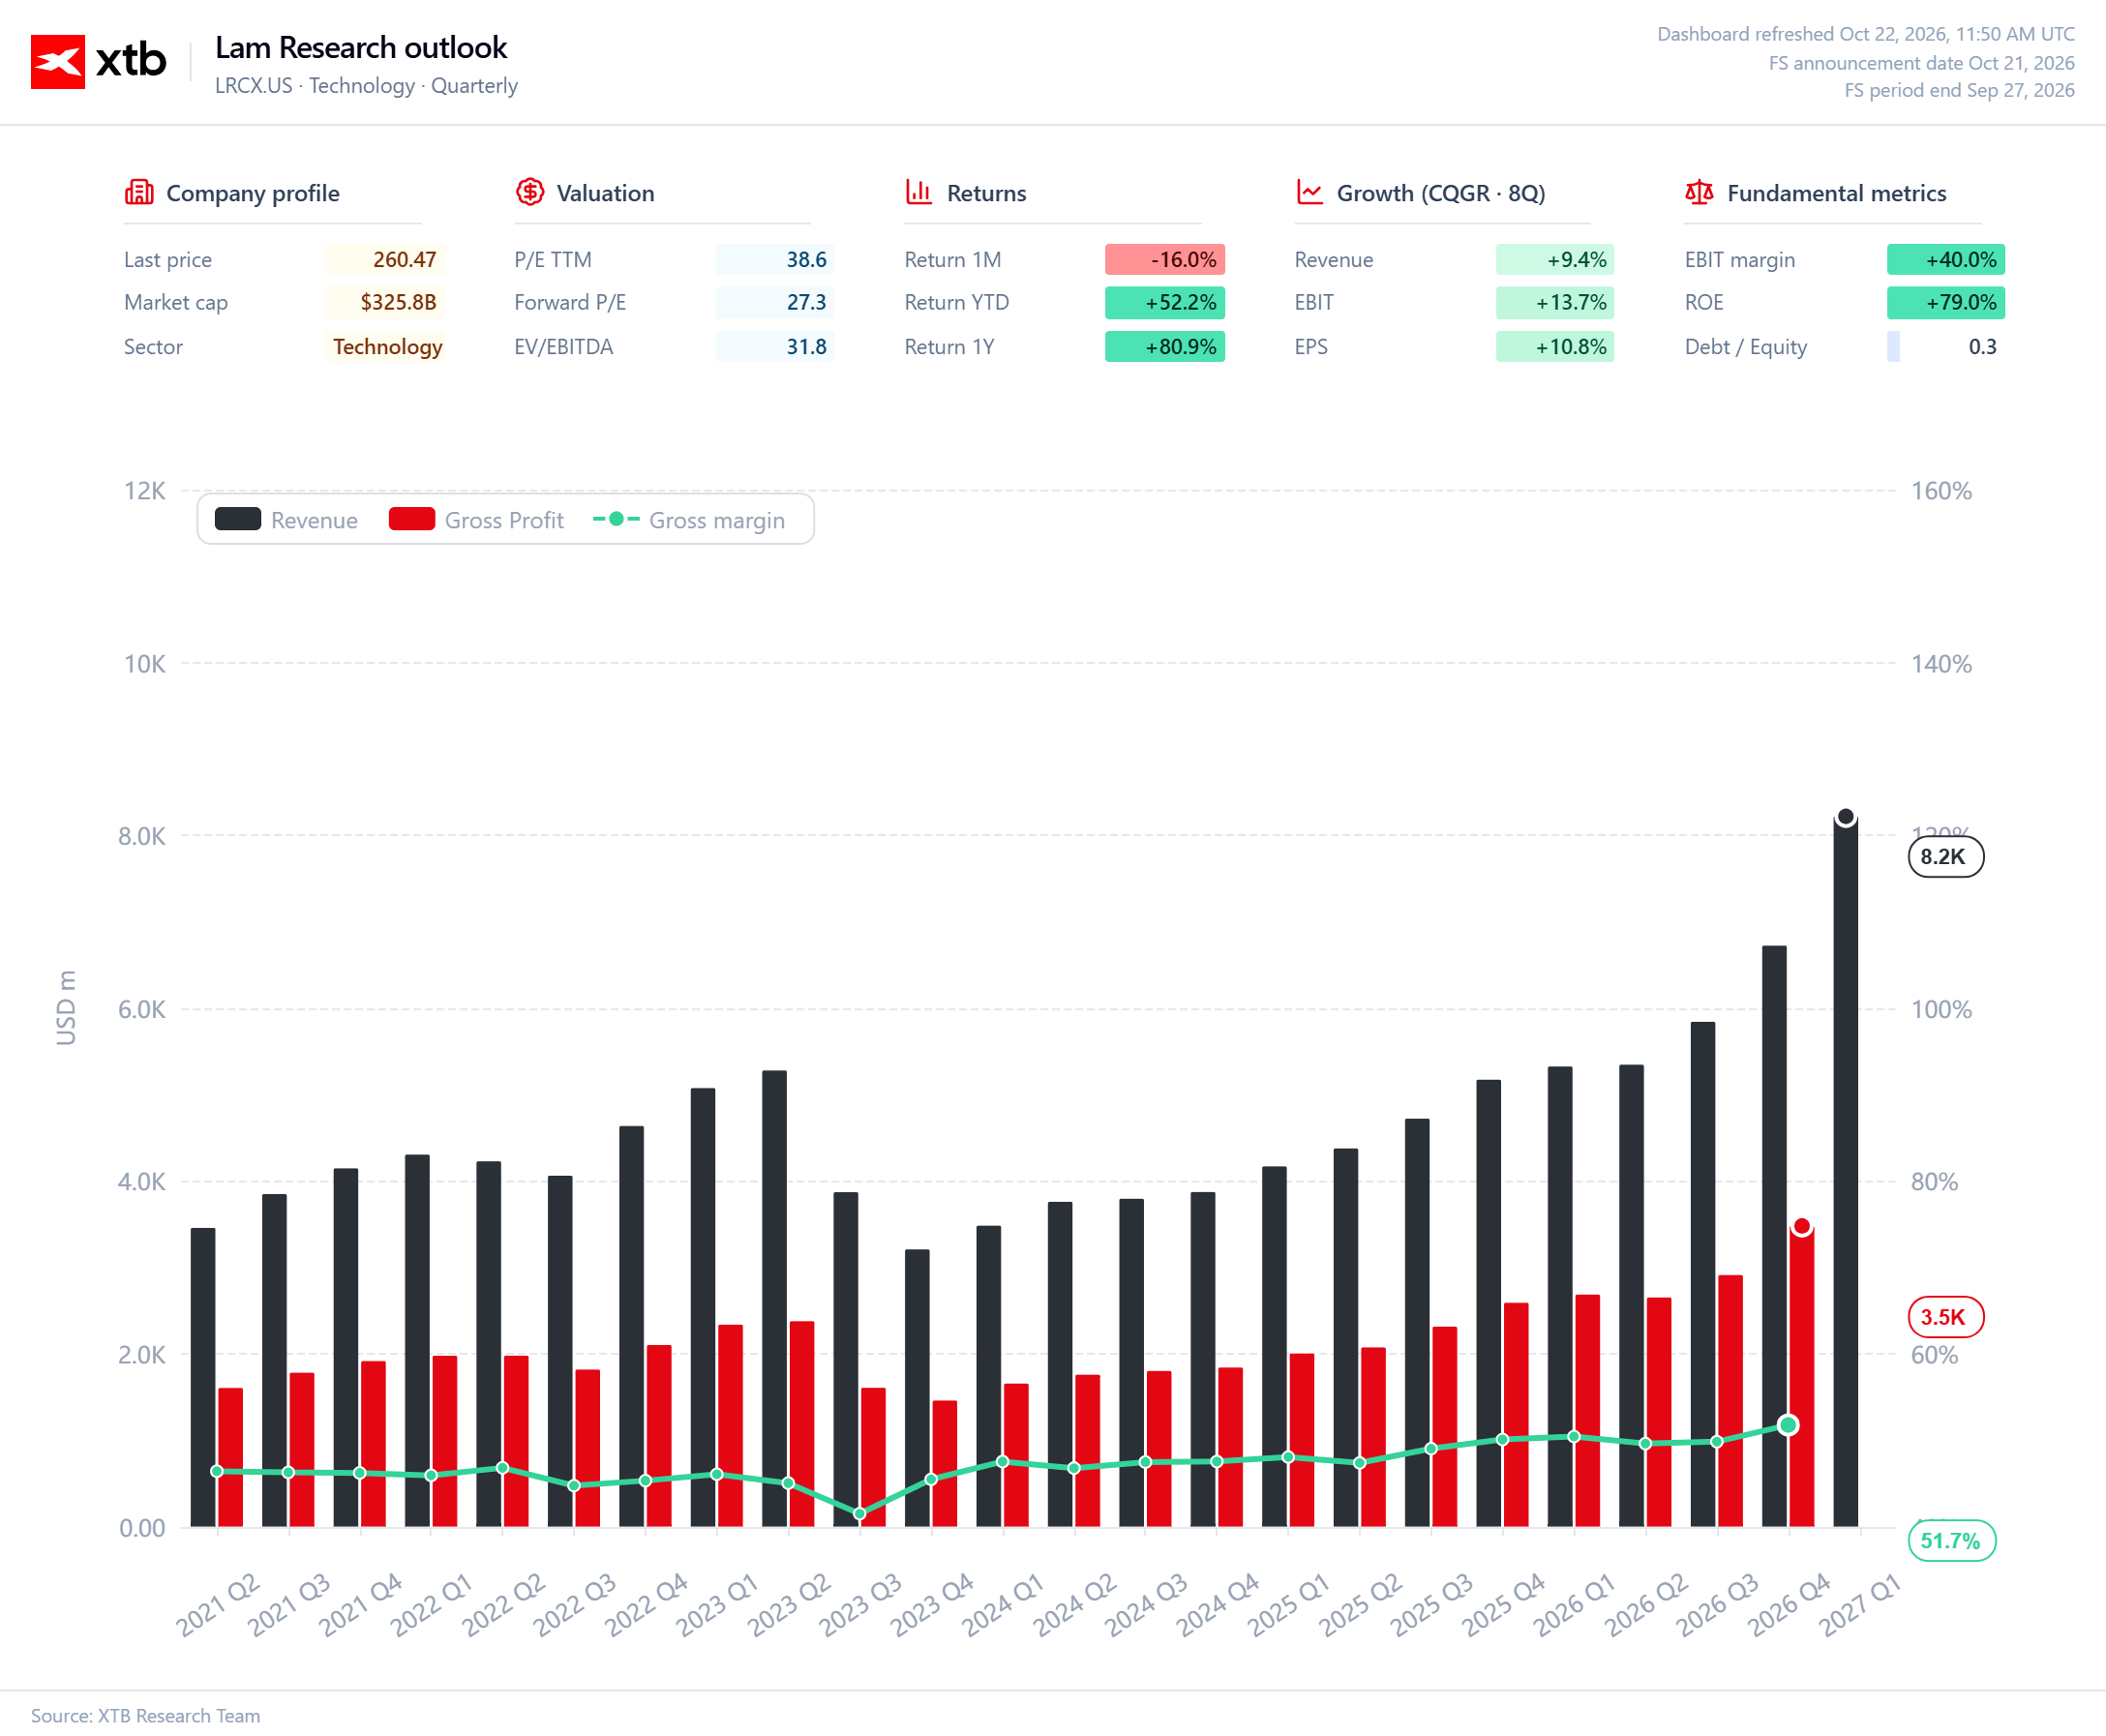This screenshot has width=2106, height=1736.
Task: Click the 2023 Q3 gross margin low point
Action: coord(860,1513)
